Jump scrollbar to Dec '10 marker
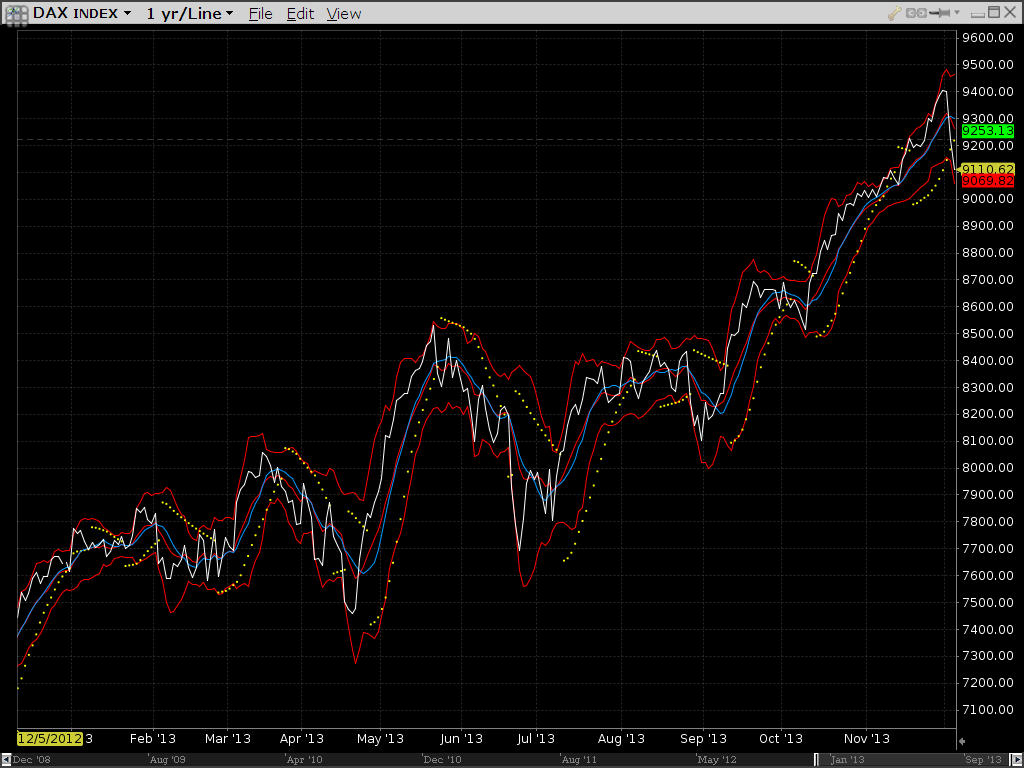 point(442,760)
